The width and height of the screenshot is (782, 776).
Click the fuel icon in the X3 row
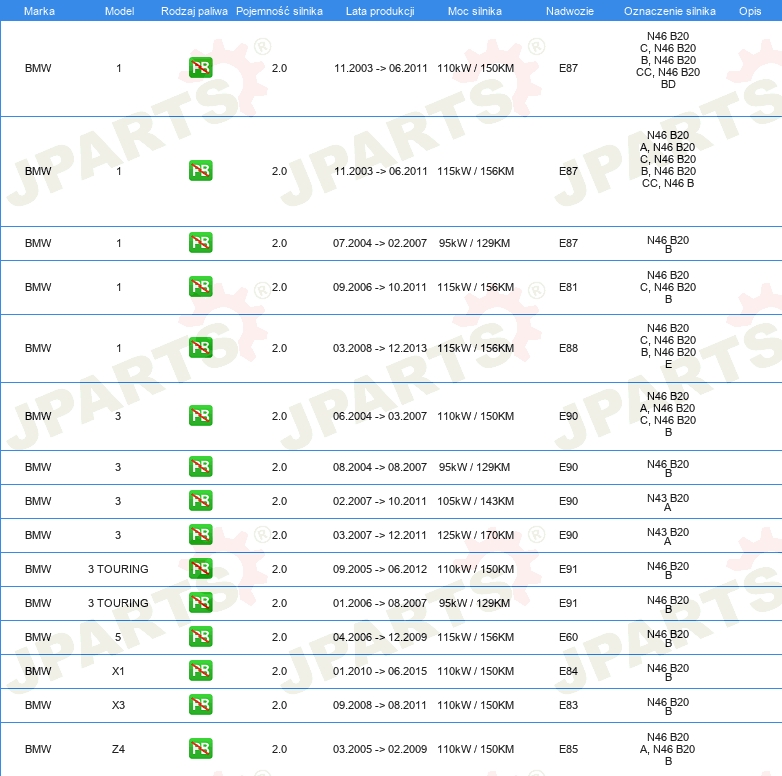click(200, 704)
